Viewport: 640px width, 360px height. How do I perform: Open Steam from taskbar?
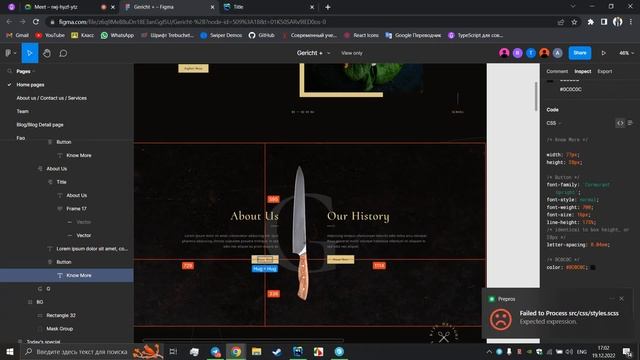point(277,351)
